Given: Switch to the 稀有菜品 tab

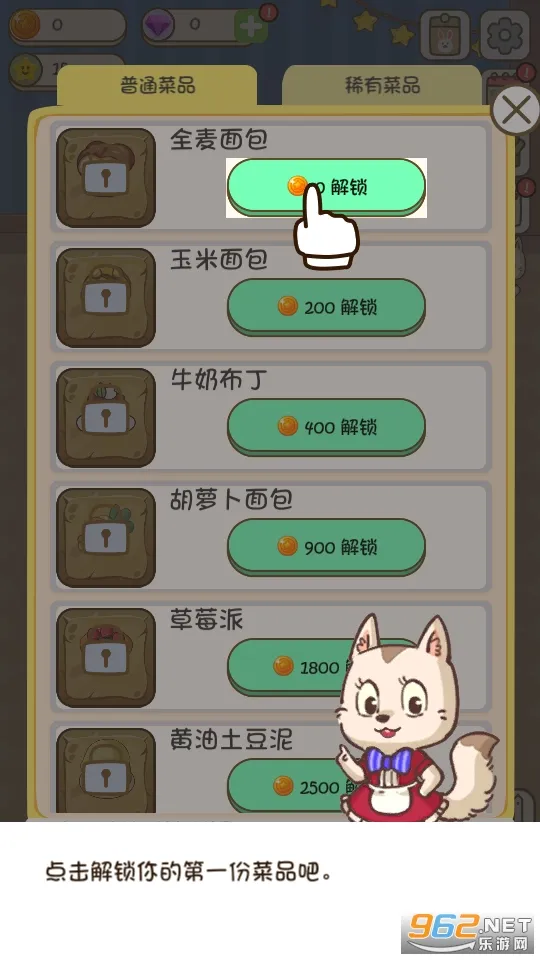Looking at the screenshot, I should (381, 84).
